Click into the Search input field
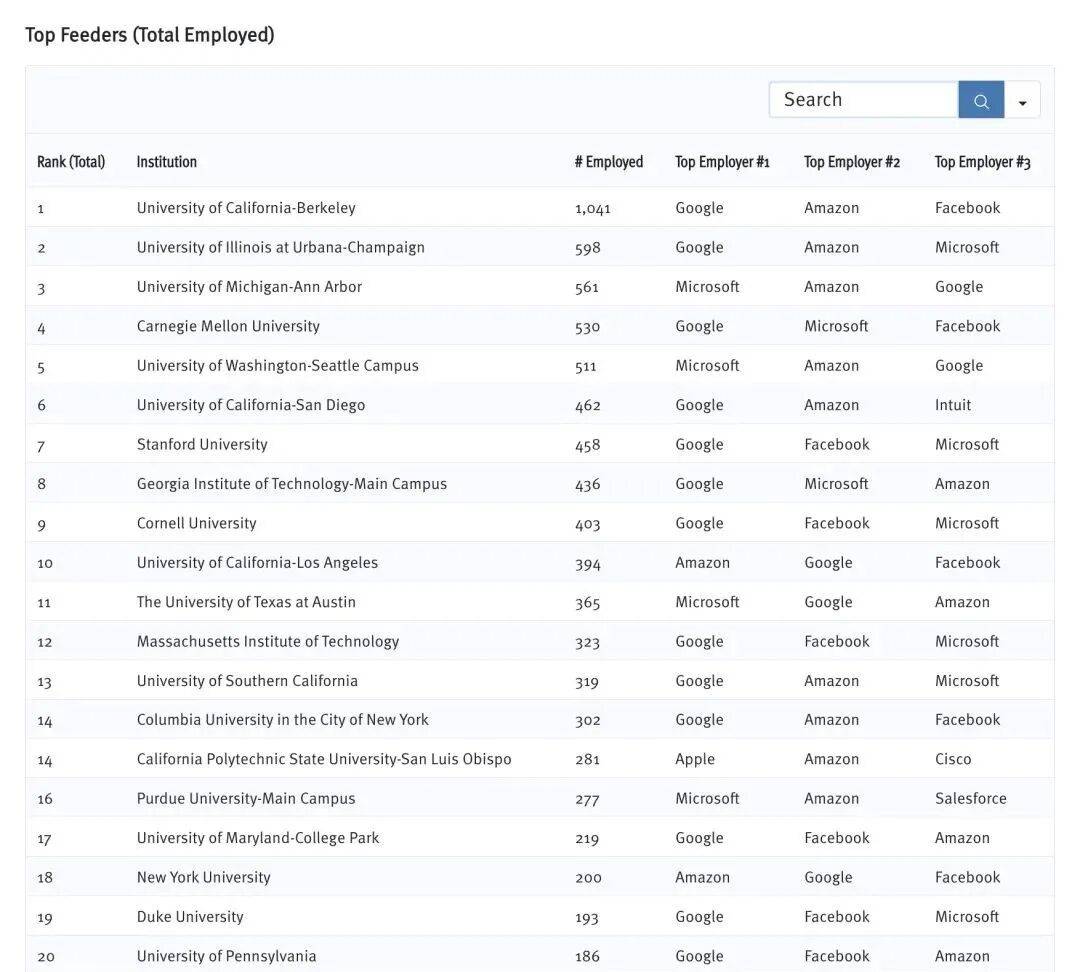Screen dimensions: 1080x972 [x=863, y=100]
